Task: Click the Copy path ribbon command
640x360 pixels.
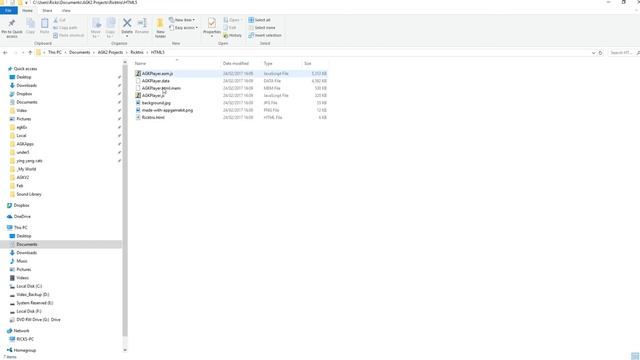Action: point(65,28)
